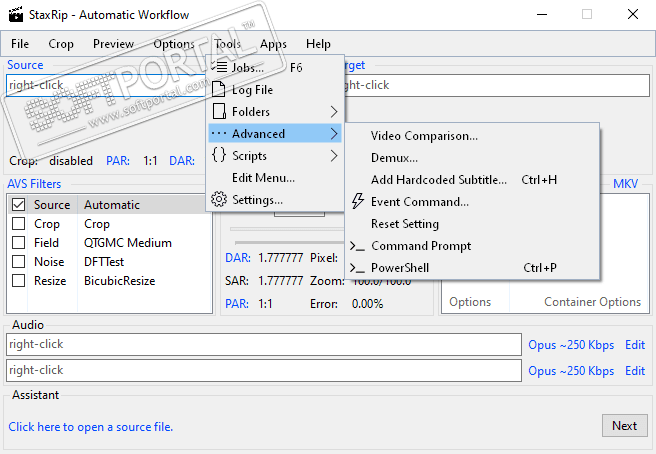Click the PAR link in crop row
Screen dimensions: 656x454
pyautogui.click(x=118, y=161)
